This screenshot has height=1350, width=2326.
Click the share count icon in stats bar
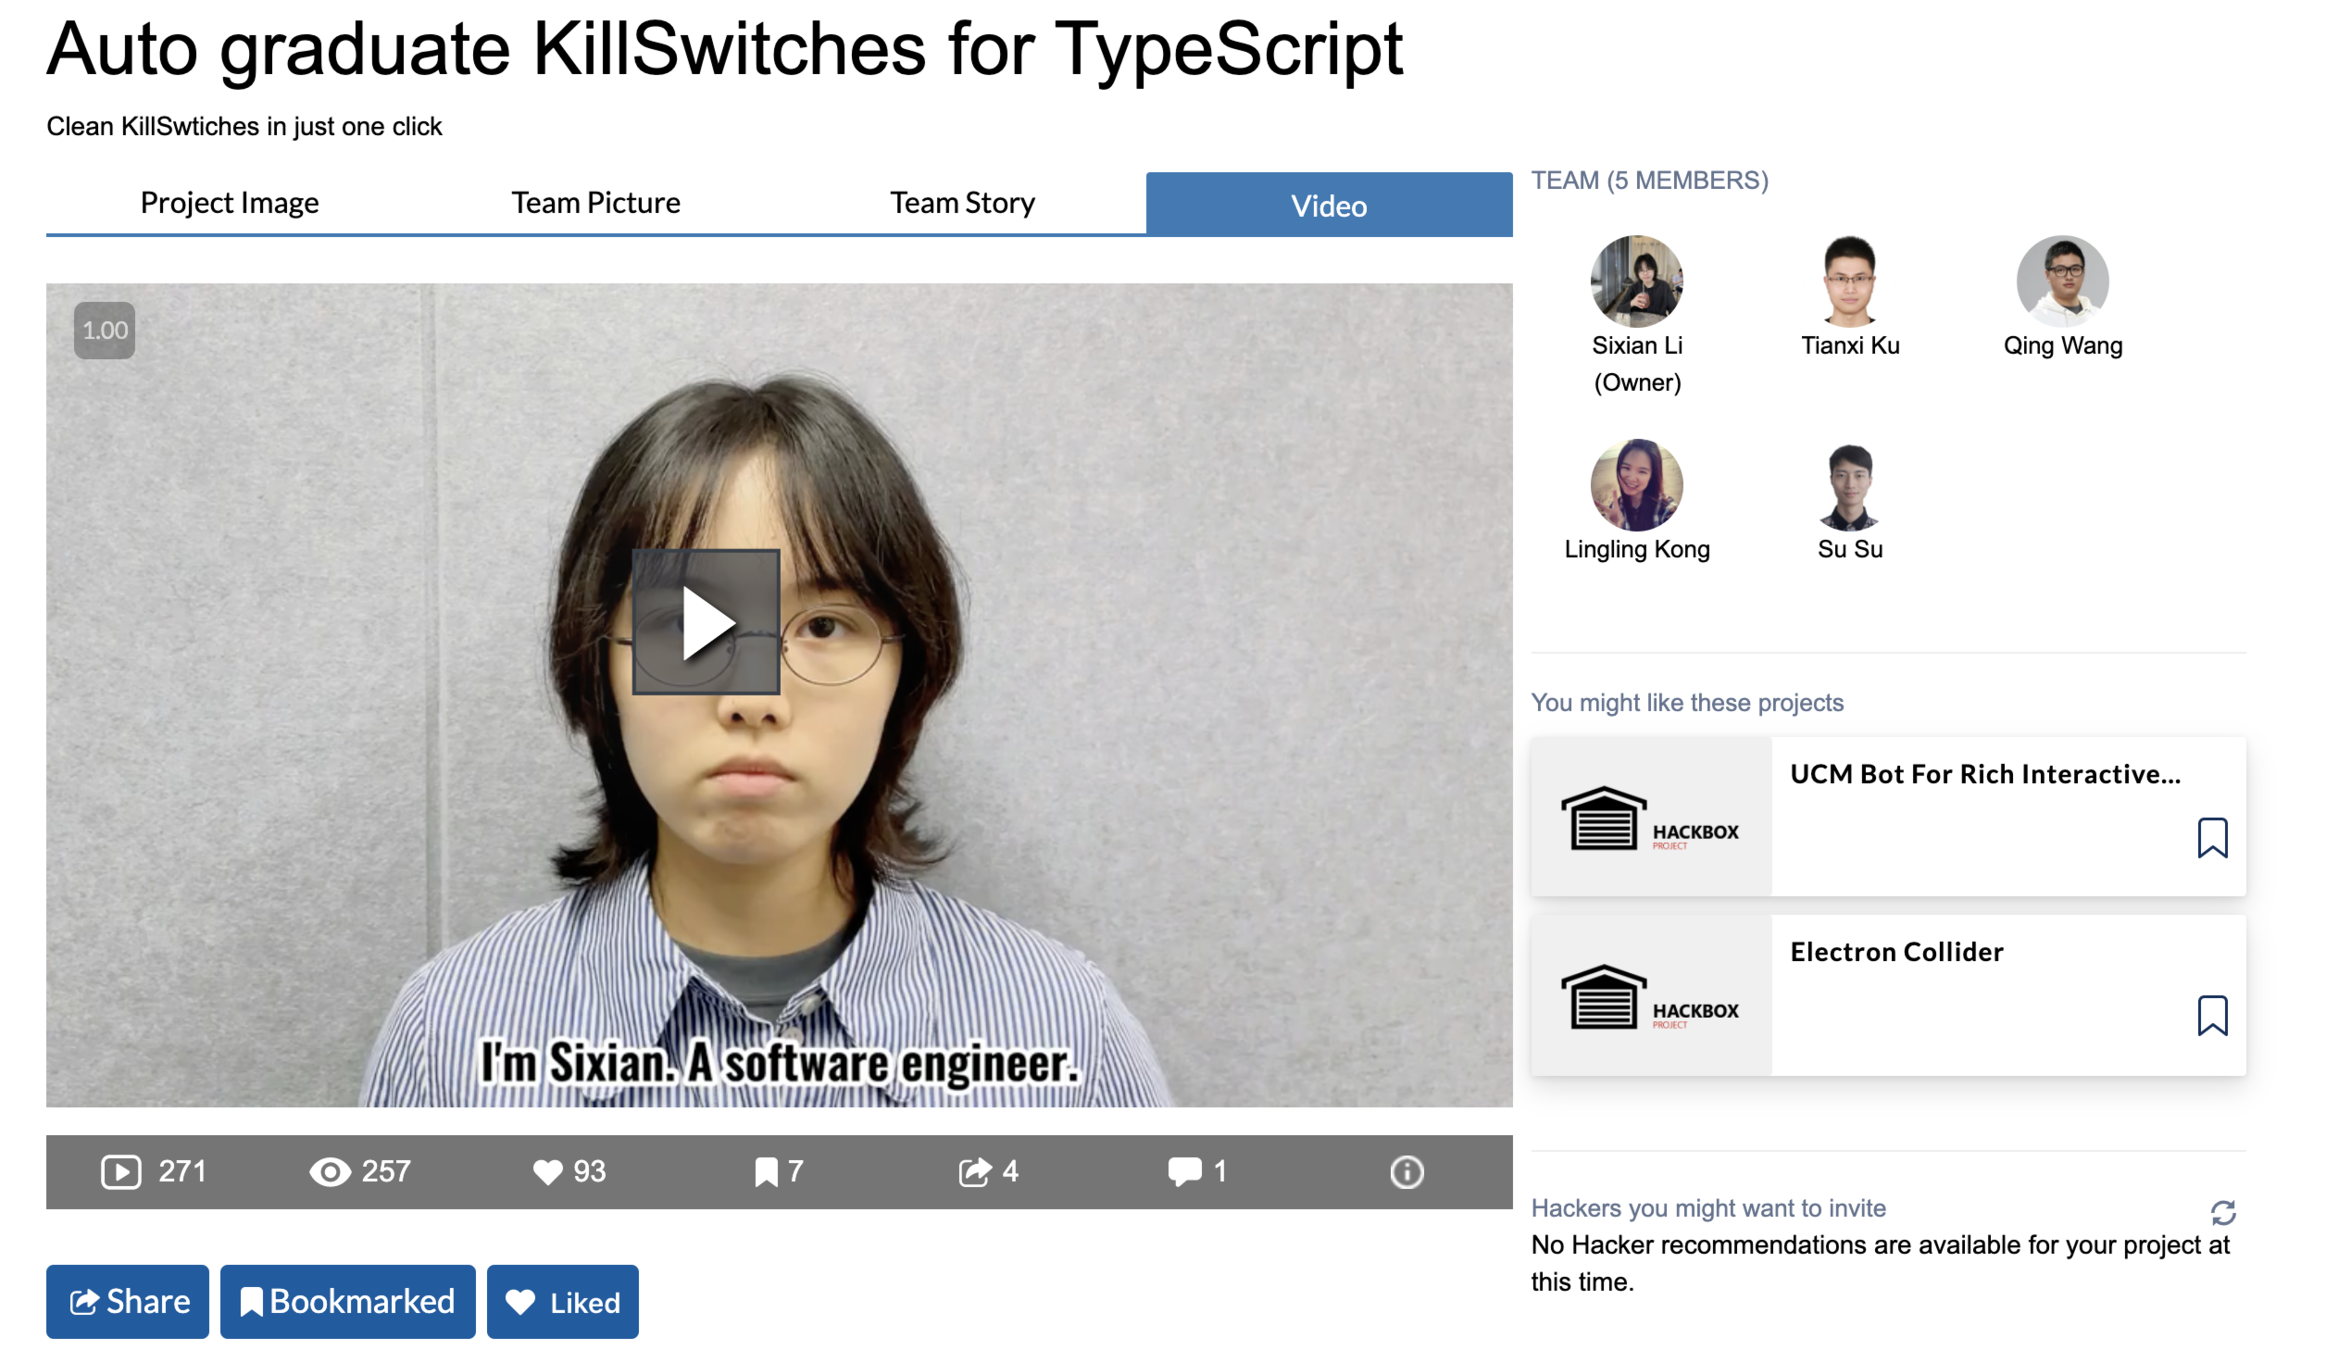coord(975,1171)
